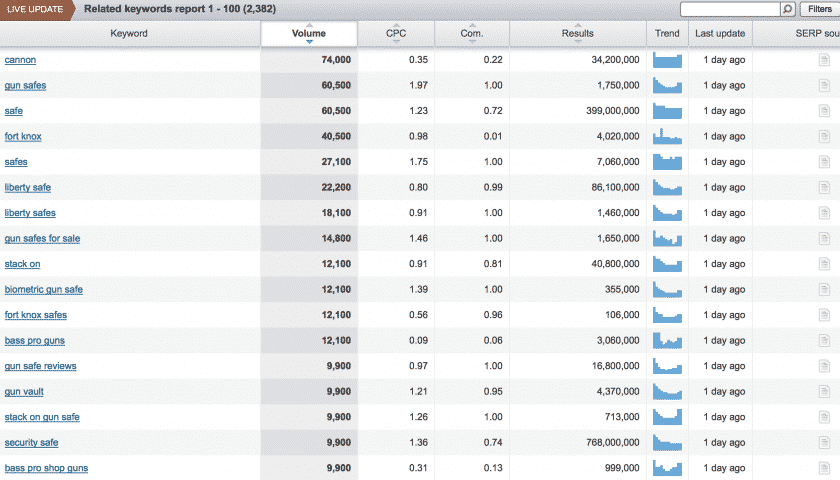Open the Filters button
Screen dimensions: 840x480
pos(820,9)
